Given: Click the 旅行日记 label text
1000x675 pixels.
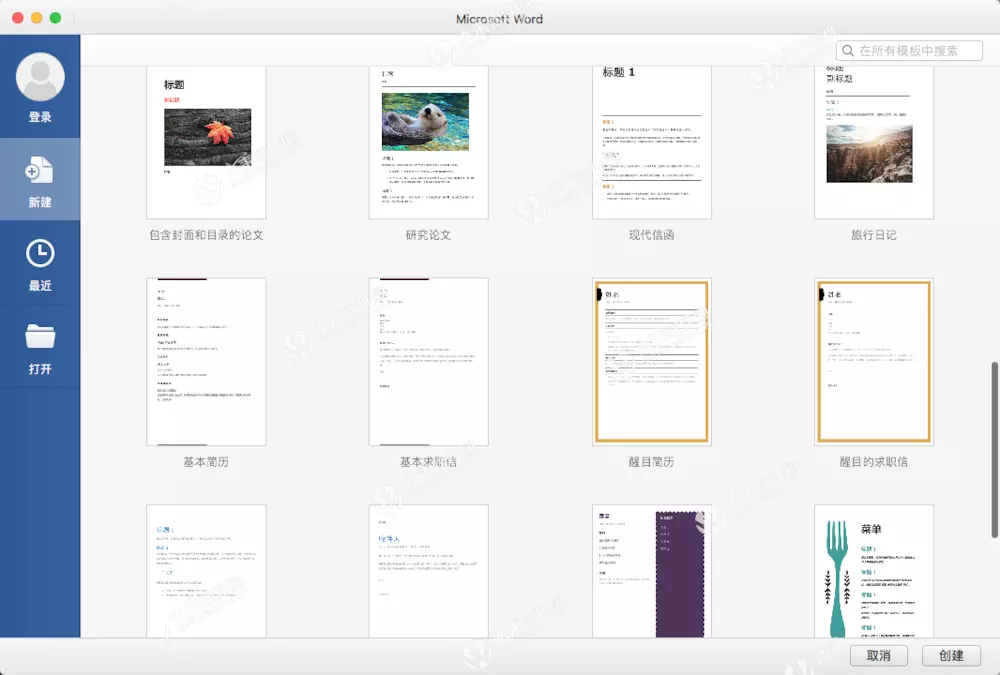Looking at the screenshot, I should click(874, 235).
